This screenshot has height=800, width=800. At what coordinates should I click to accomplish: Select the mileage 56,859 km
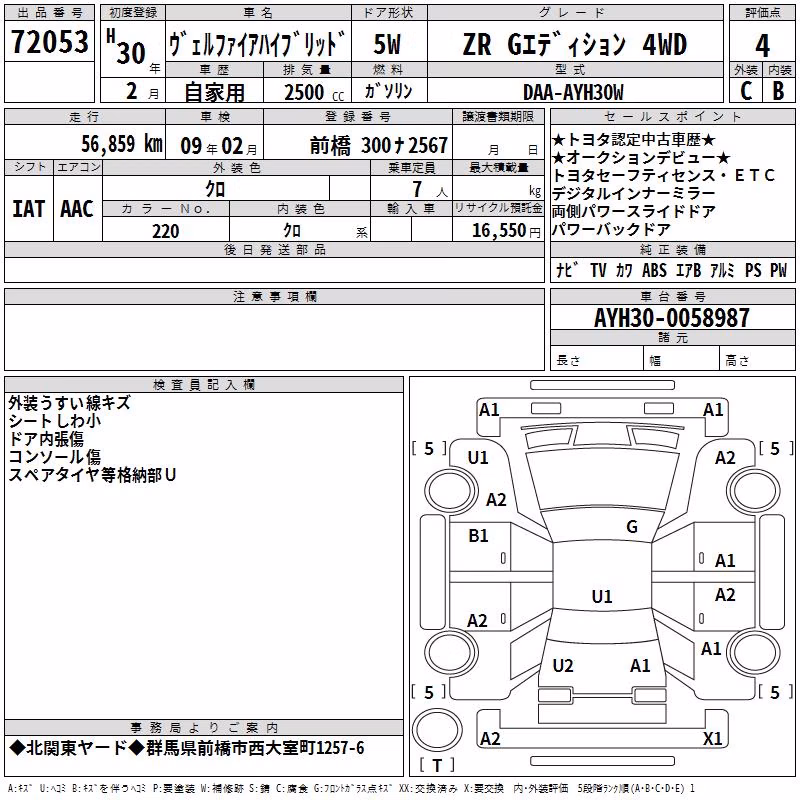point(122,143)
